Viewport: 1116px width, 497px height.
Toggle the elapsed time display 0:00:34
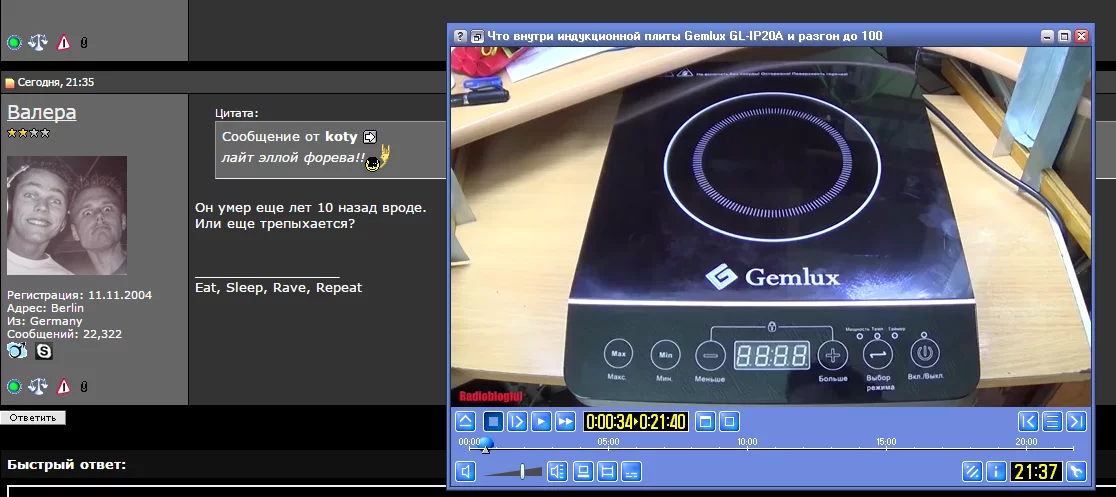609,421
